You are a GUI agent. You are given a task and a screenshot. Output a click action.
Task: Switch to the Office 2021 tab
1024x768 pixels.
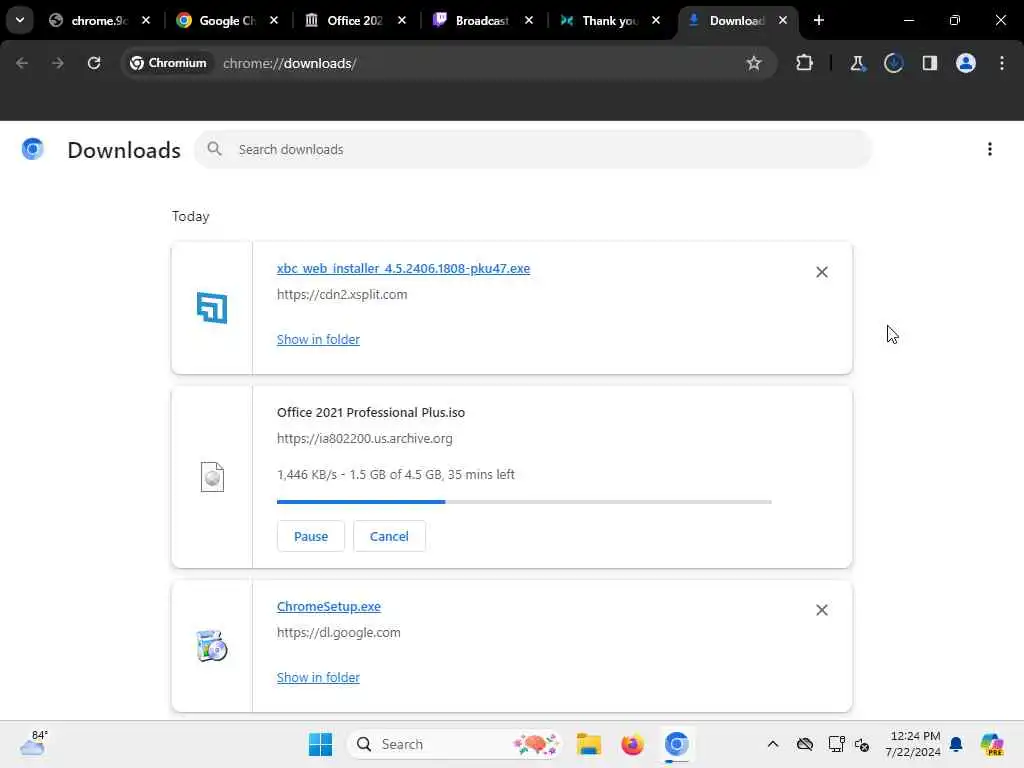354,21
